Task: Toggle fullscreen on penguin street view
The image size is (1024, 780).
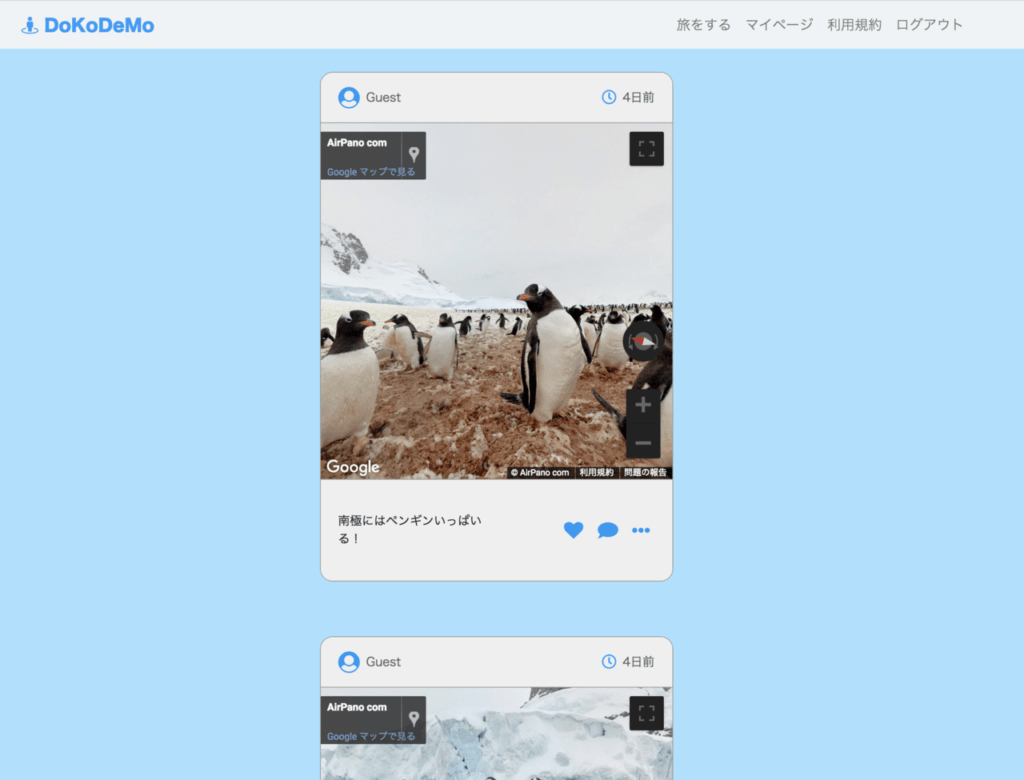Action: (x=647, y=149)
